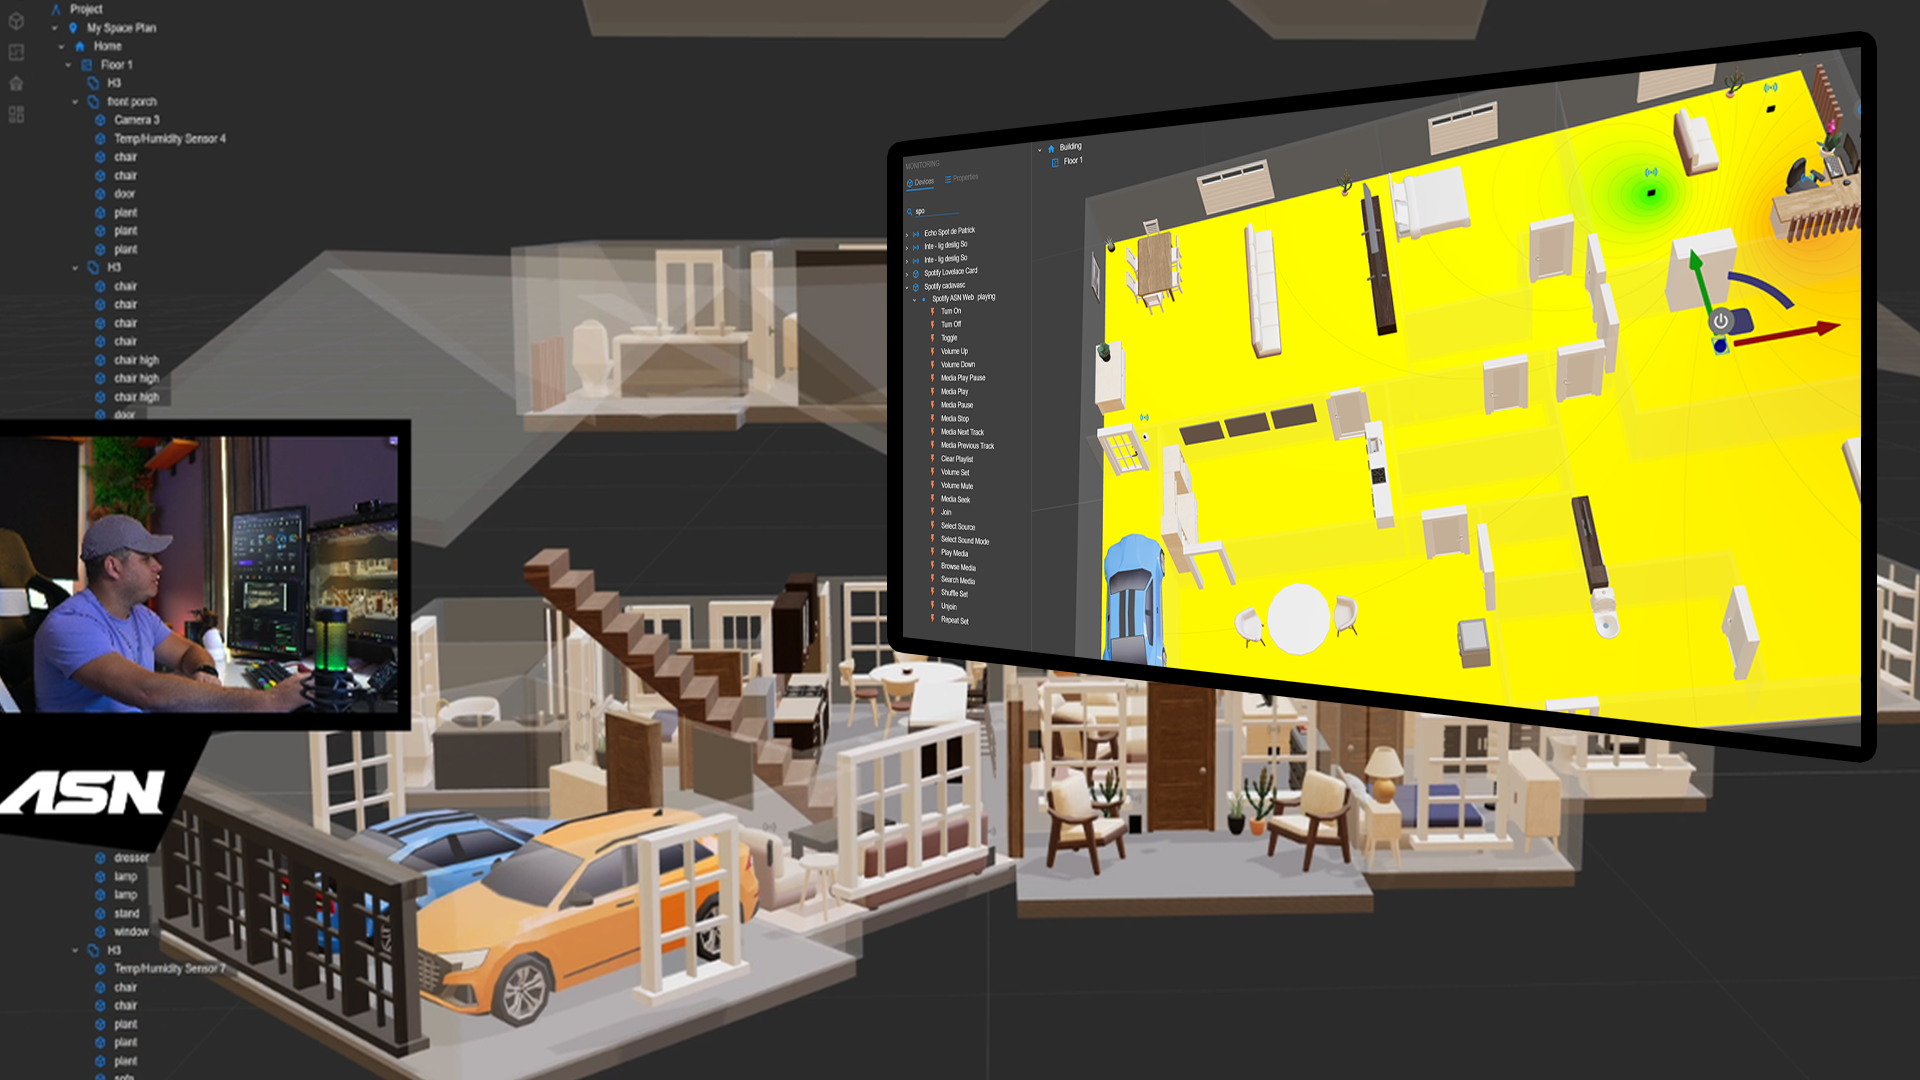The height and width of the screenshot is (1080, 1920).
Task: Select the Media Play Pause action
Action: click(x=962, y=378)
